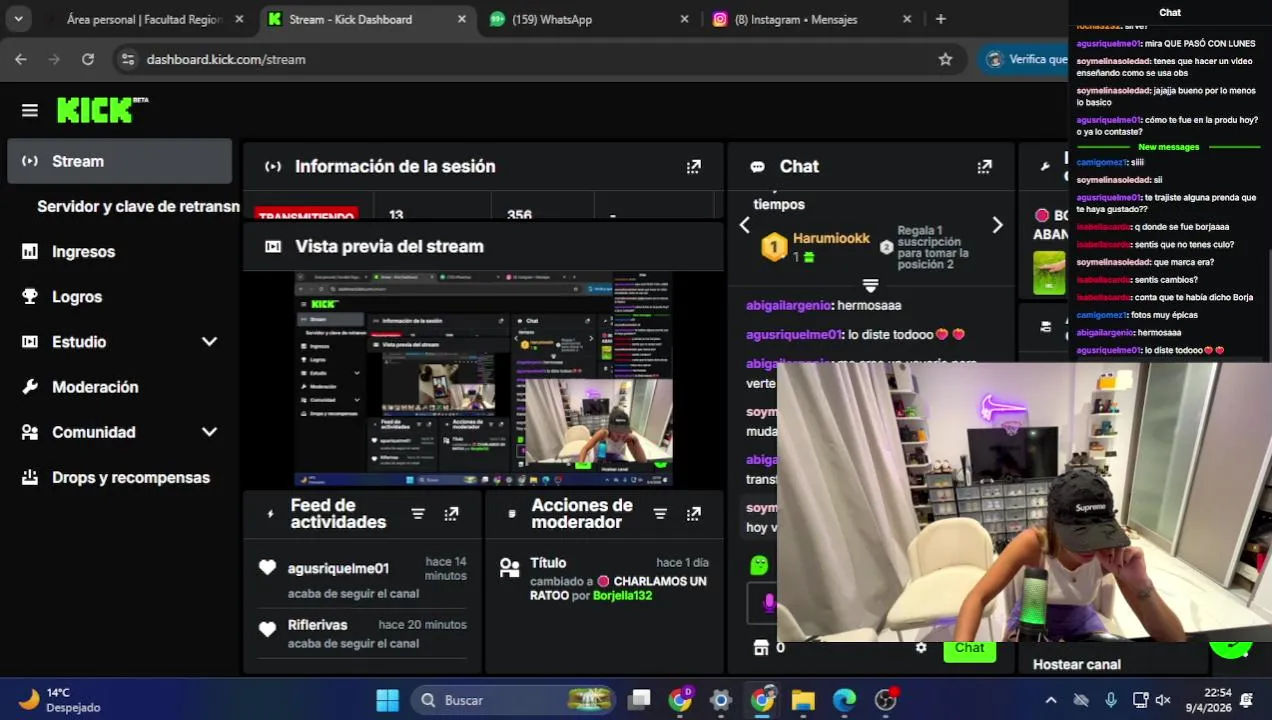The width and height of the screenshot is (1272, 720).
Task: Click the Hostear canal button
Action: pos(1076,664)
